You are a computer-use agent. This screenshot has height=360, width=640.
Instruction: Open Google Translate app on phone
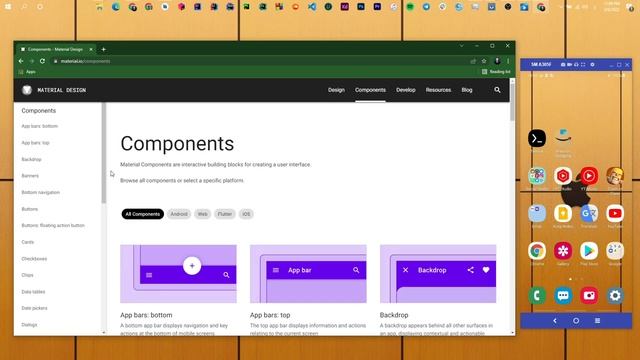[x=589, y=213]
